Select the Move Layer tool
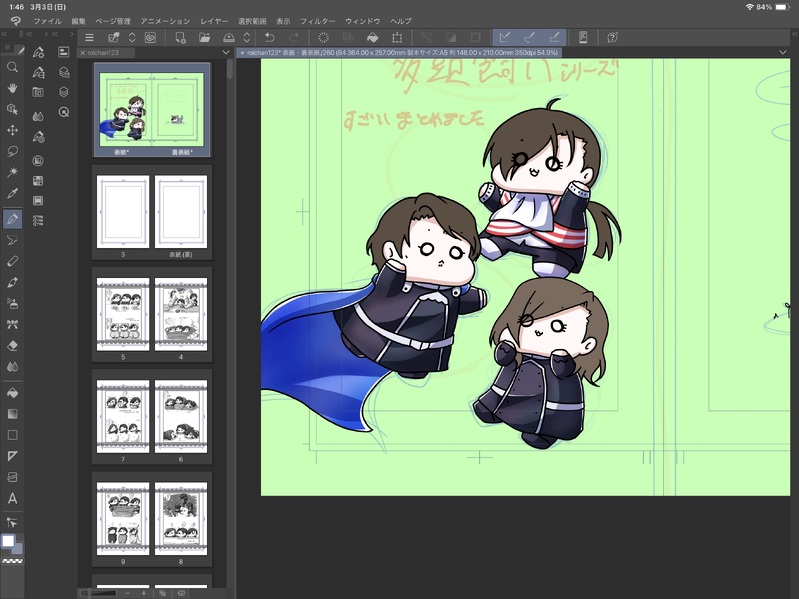 coord(12,130)
